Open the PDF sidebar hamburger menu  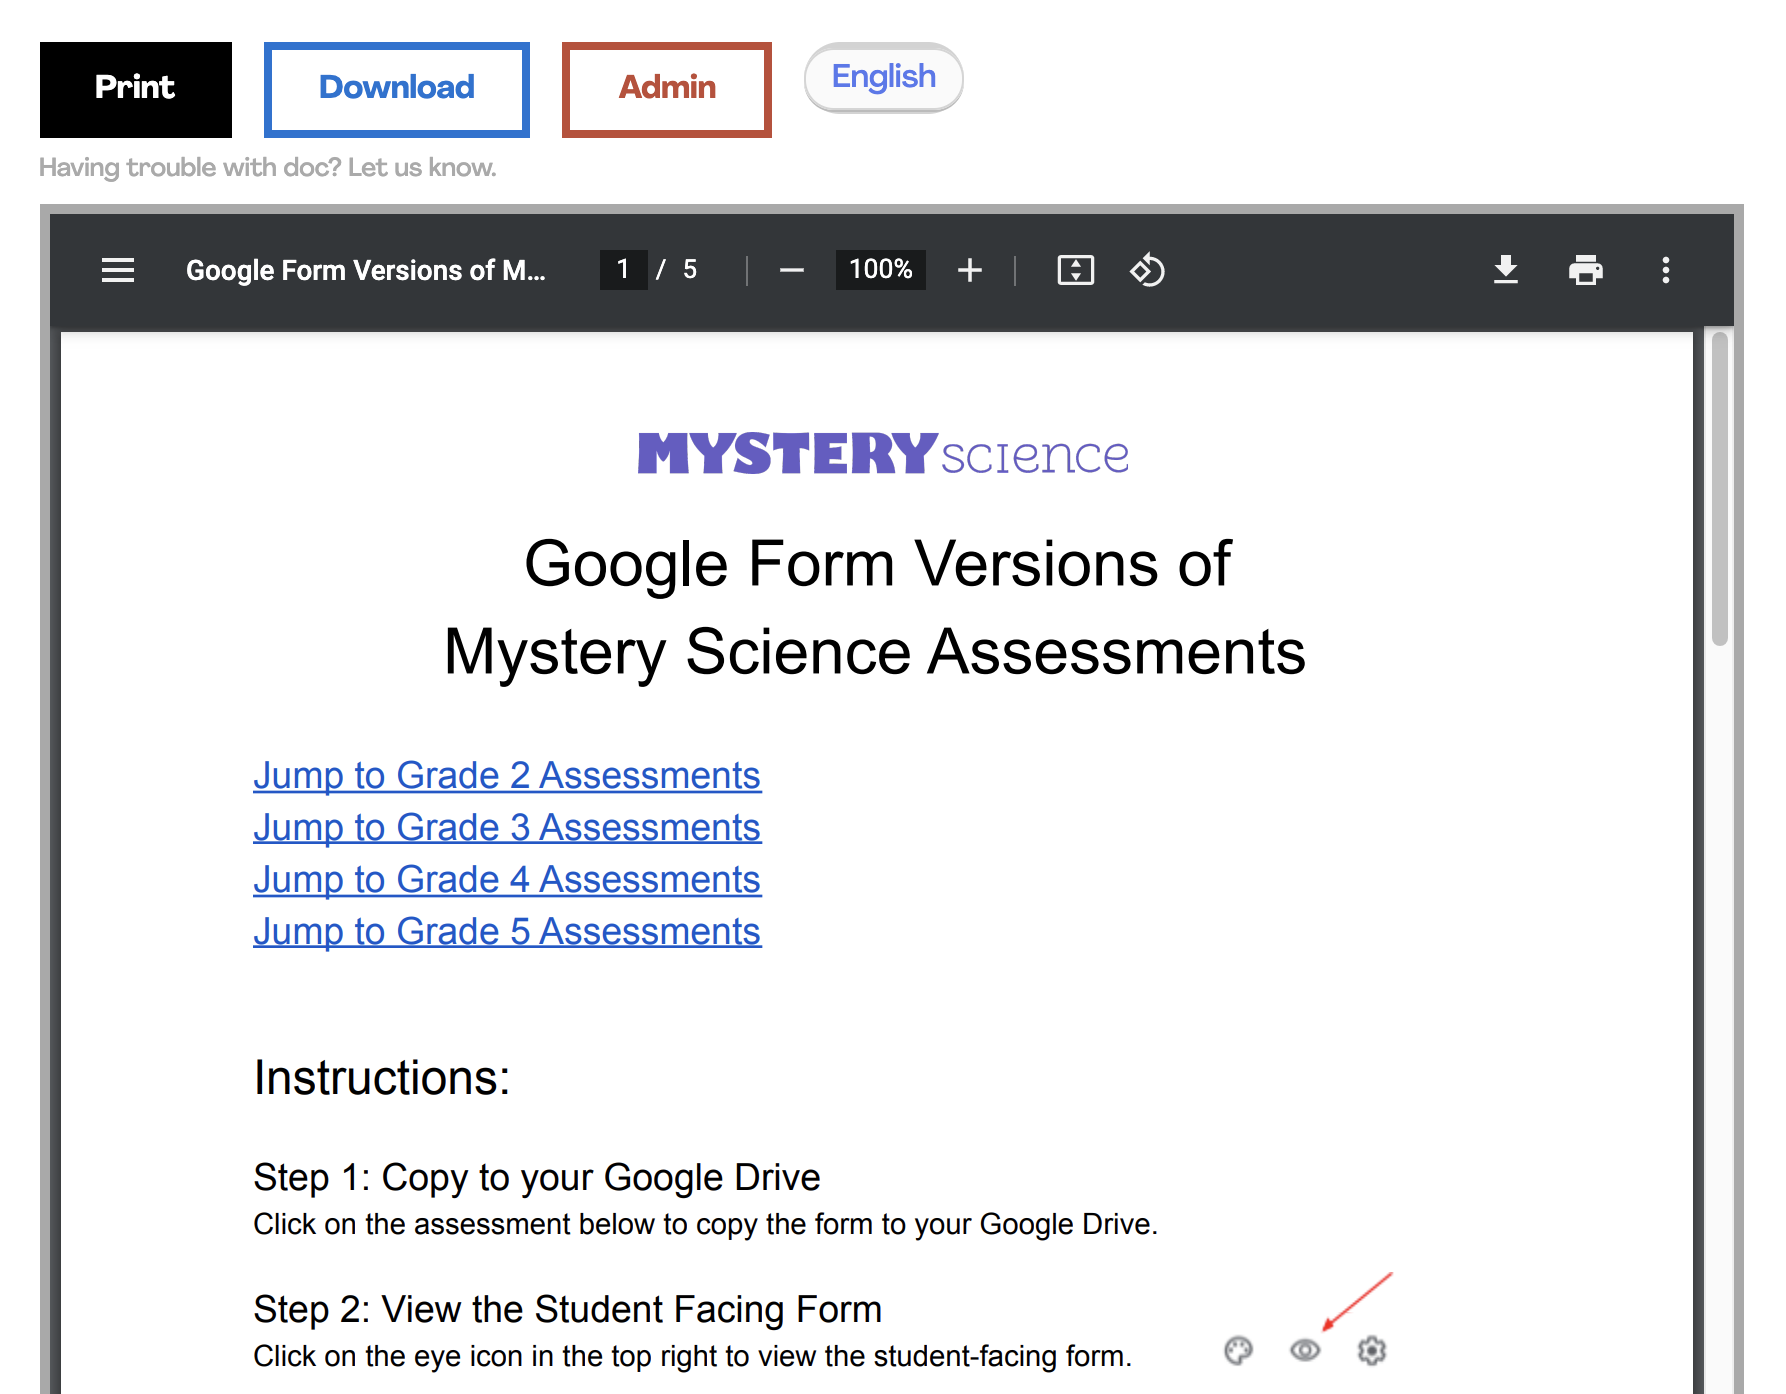point(118,270)
